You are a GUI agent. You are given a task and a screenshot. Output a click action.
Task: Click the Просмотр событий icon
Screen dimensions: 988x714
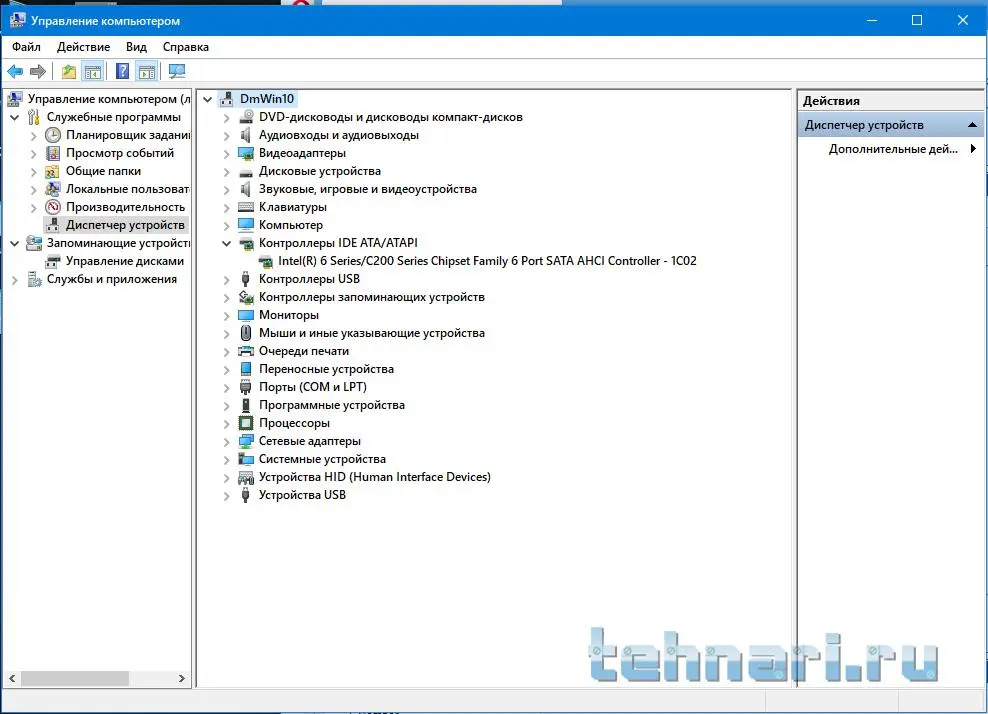(x=53, y=153)
